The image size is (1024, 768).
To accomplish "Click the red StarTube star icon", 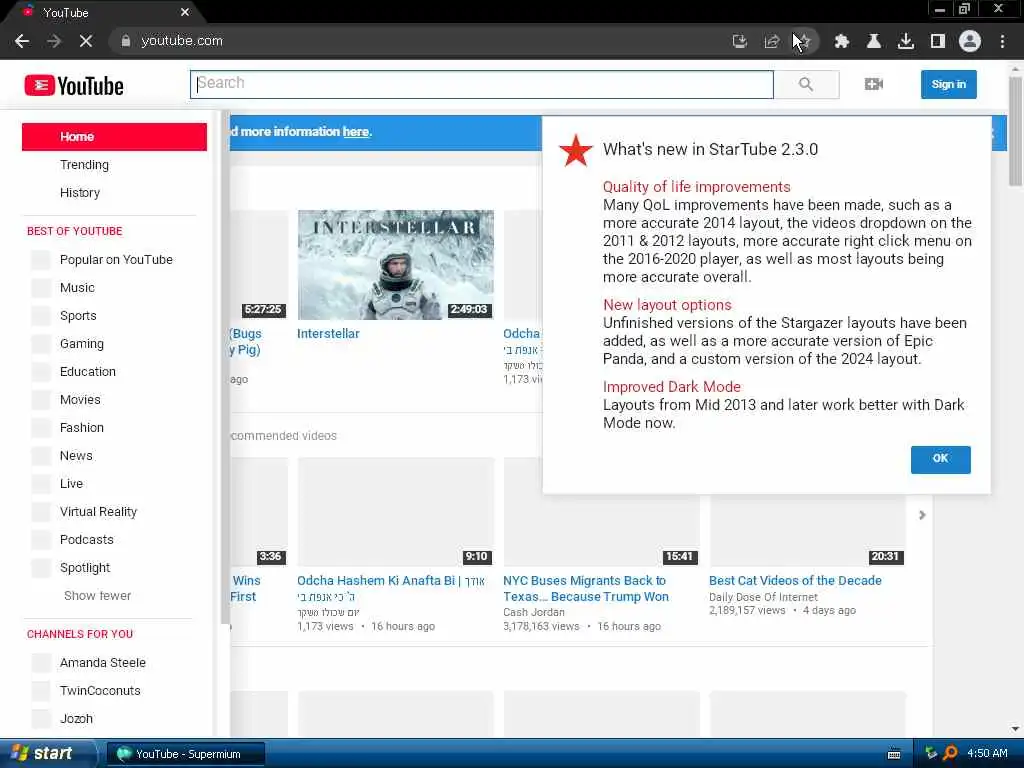I will (575, 150).
